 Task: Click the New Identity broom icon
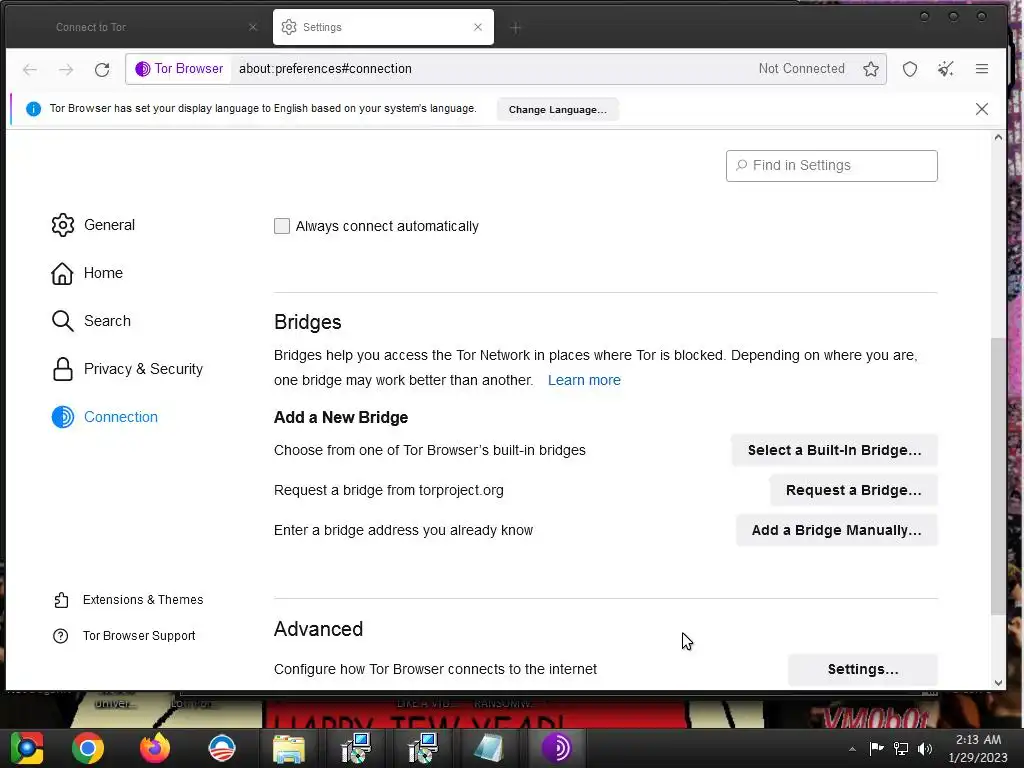[x=946, y=69]
